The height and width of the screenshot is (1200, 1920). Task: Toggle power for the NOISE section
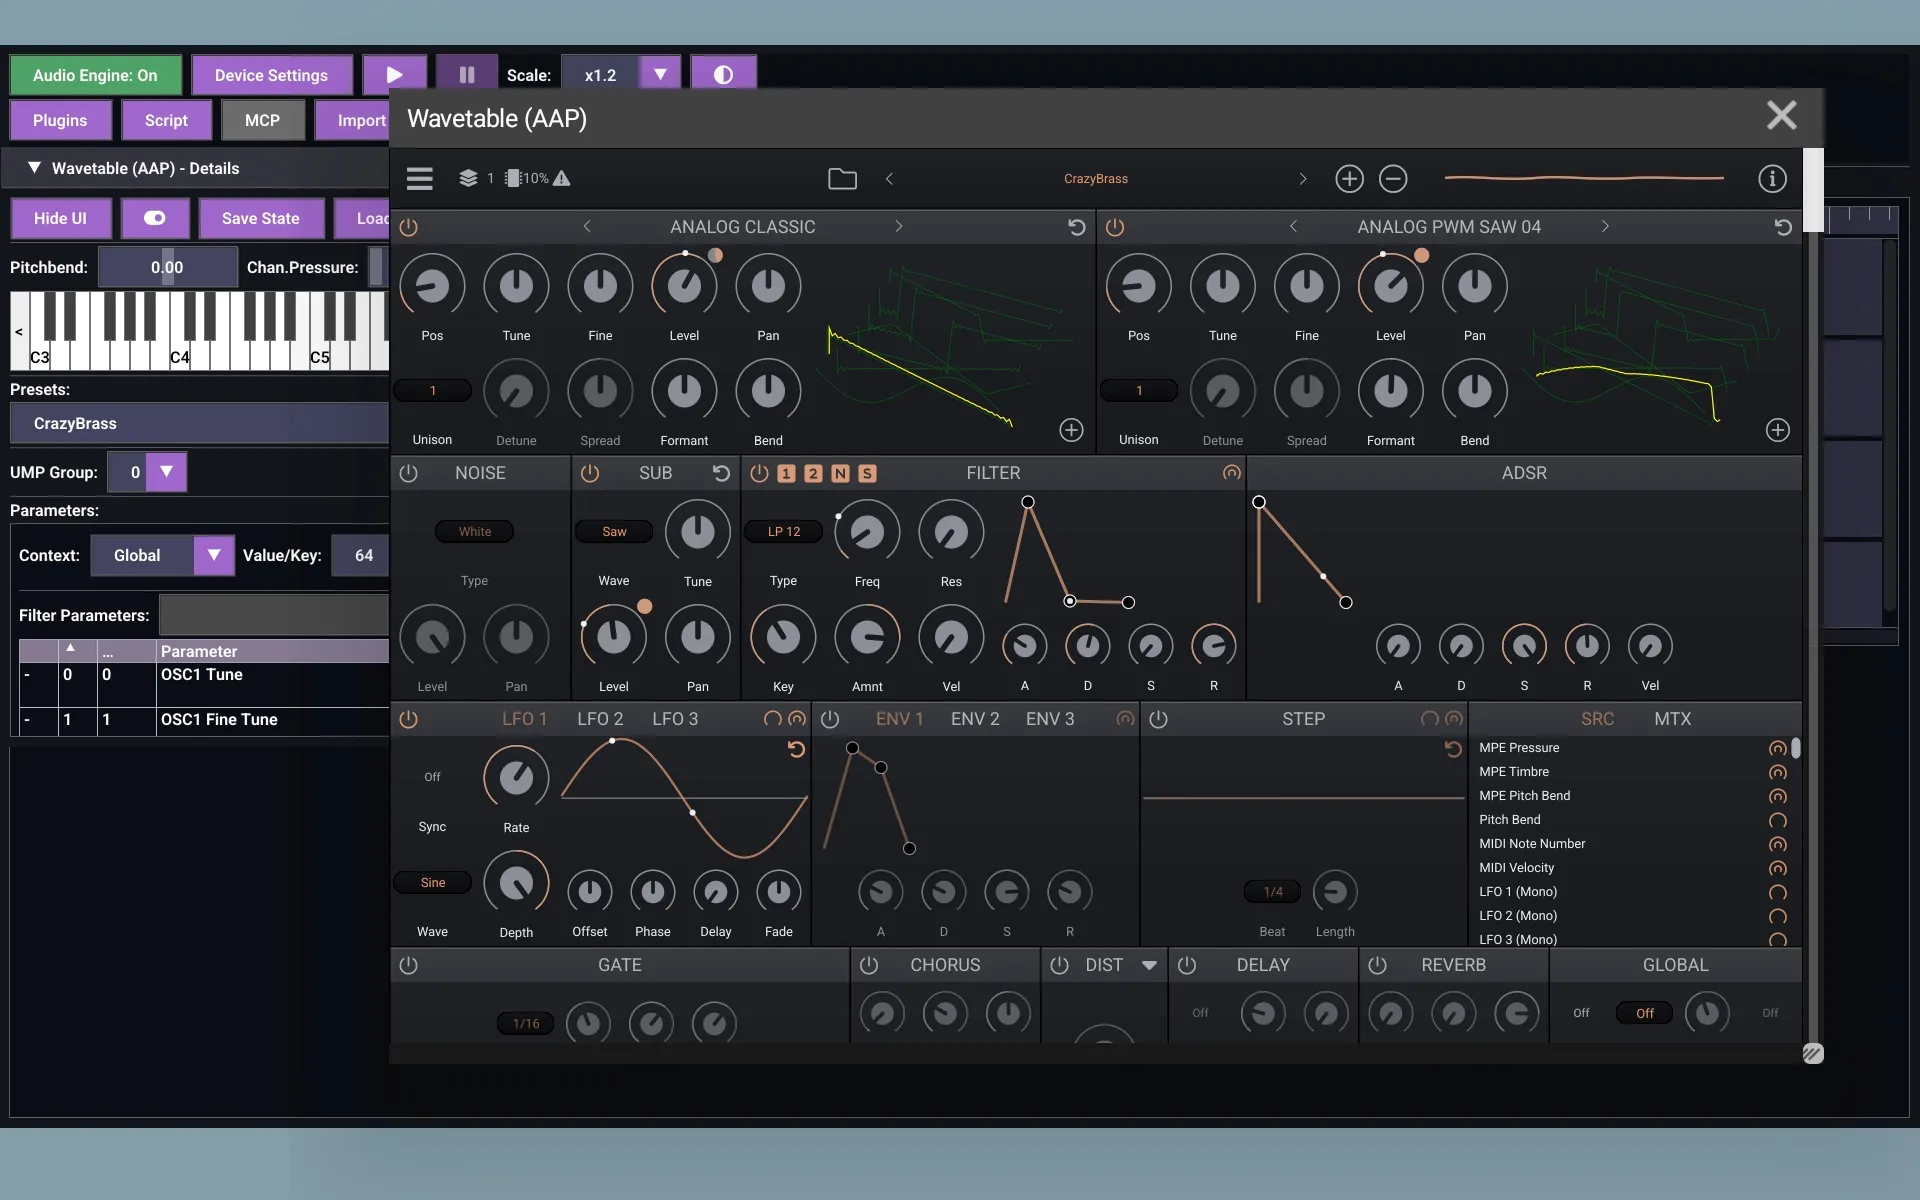coord(409,473)
